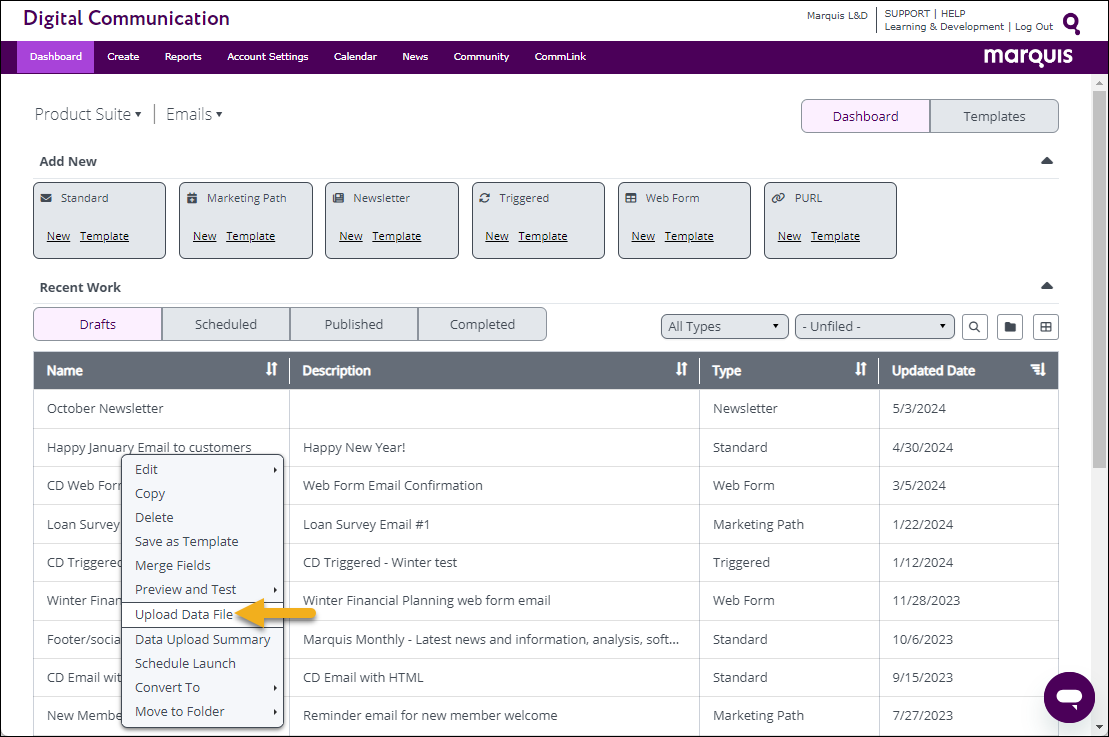Select the Drafts tab
Screen dimensions: 1109x737
[98, 324]
